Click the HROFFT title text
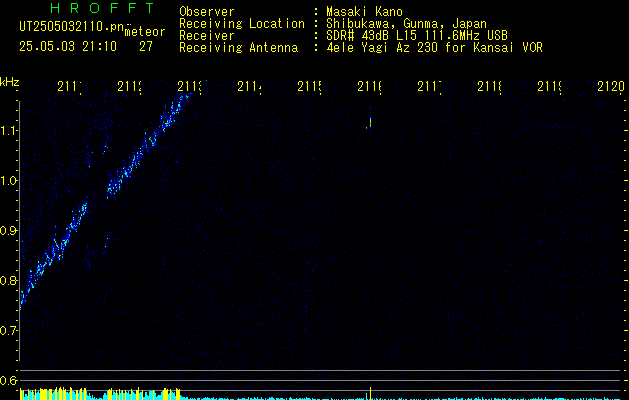 103,8
